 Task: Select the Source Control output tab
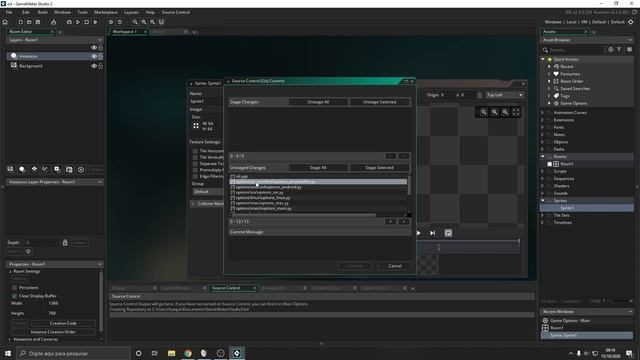coord(226,288)
